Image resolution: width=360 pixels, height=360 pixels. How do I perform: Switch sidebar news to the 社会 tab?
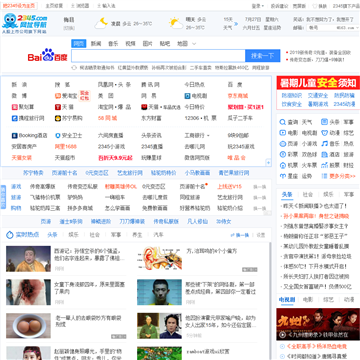[308, 194]
